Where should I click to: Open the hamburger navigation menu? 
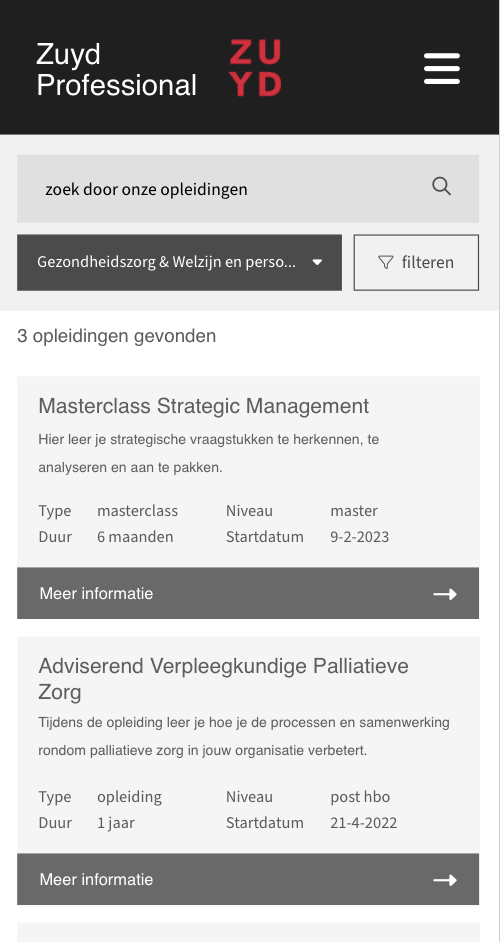pos(442,68)
